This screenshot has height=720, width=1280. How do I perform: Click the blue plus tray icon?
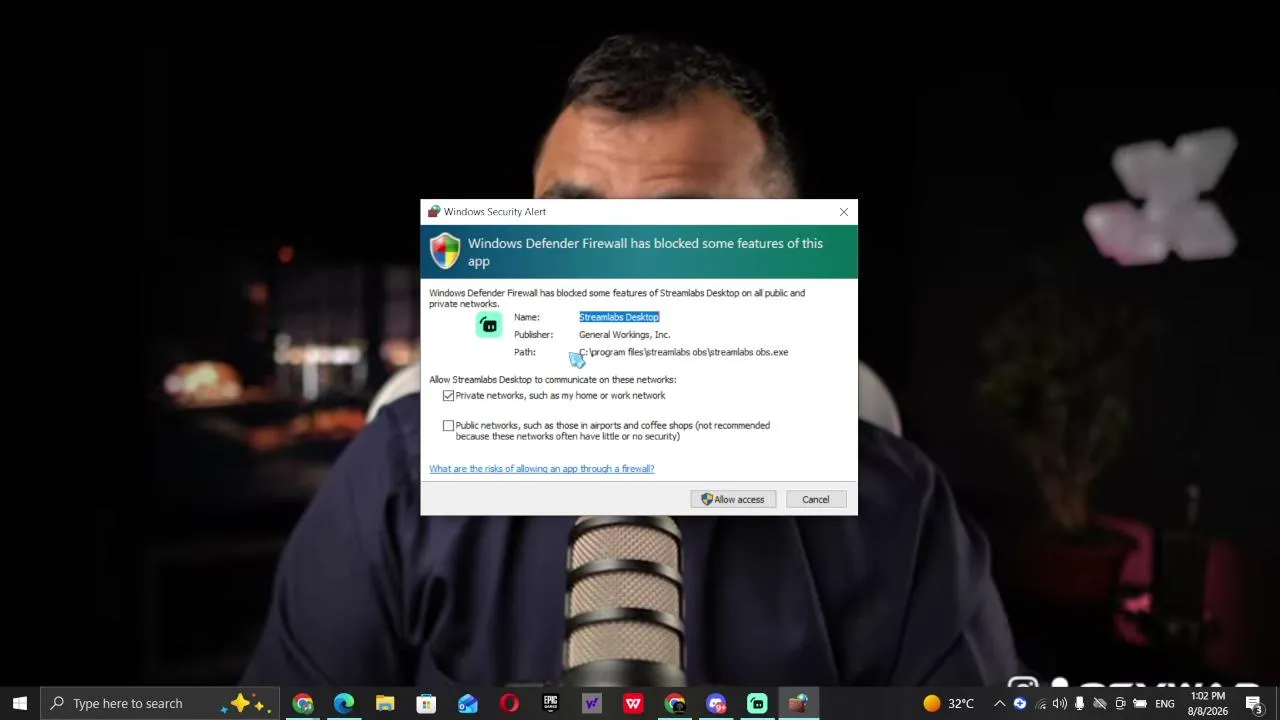(1020, 703)
